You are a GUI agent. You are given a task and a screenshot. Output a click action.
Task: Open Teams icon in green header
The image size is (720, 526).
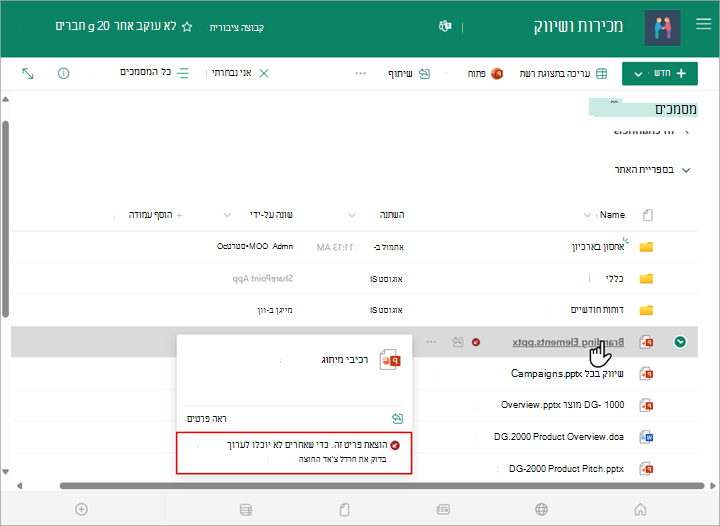(444, 26)
